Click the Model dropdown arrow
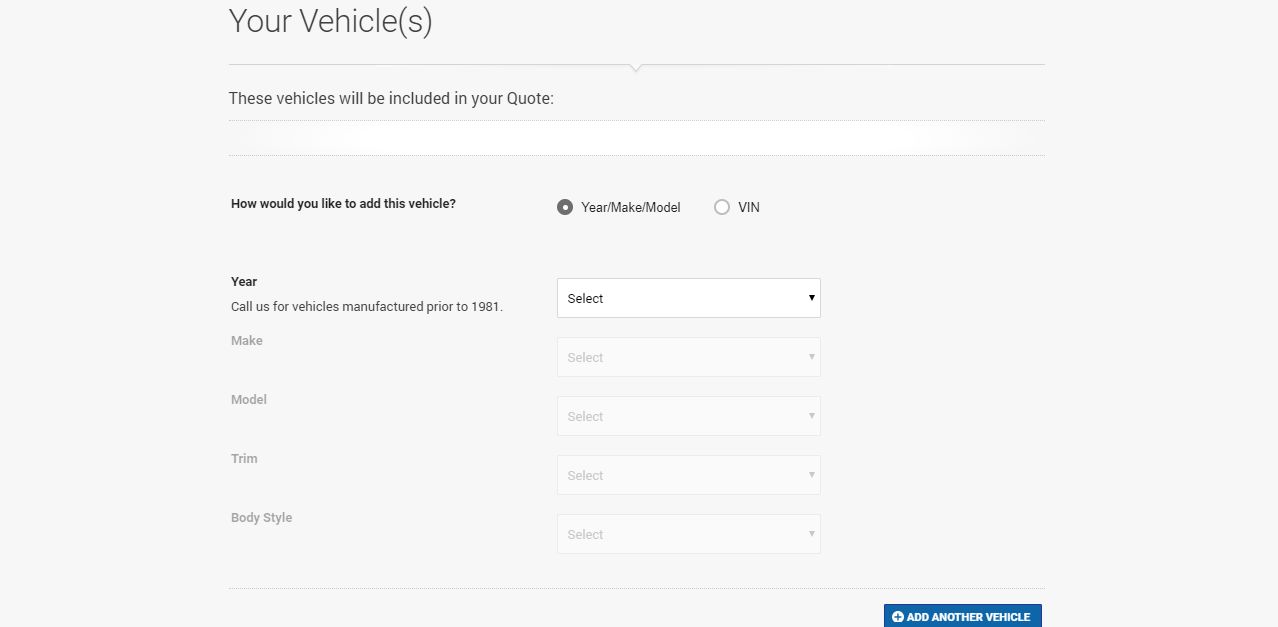Viewport: 1278px width, 627px height. click(811, 416)
